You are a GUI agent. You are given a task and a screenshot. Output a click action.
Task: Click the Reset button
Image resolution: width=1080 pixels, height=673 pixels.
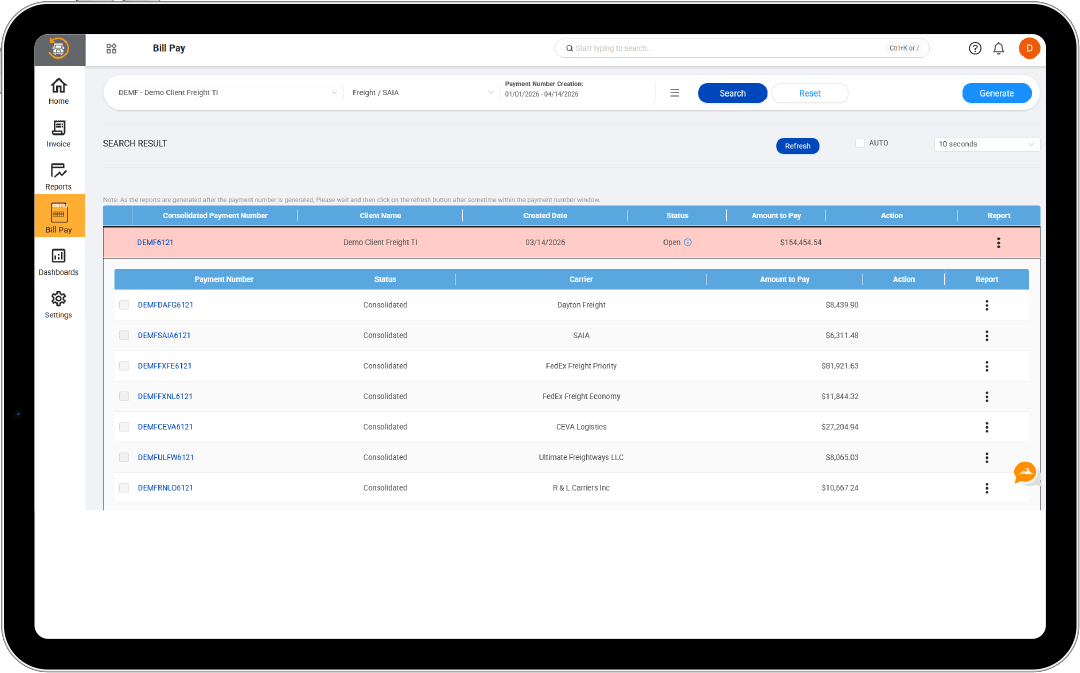tap(809, 93)
